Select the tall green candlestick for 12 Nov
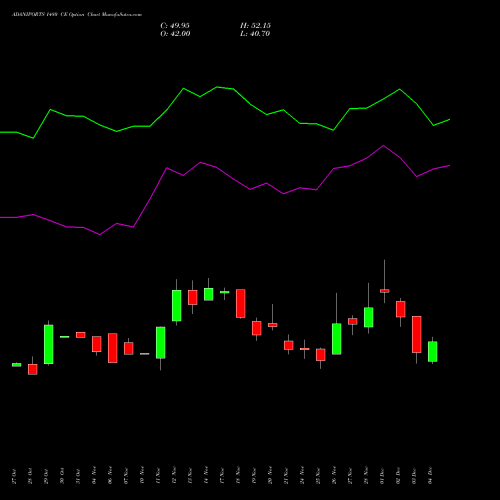Screen dimensions: 500x500 (177, 306)
